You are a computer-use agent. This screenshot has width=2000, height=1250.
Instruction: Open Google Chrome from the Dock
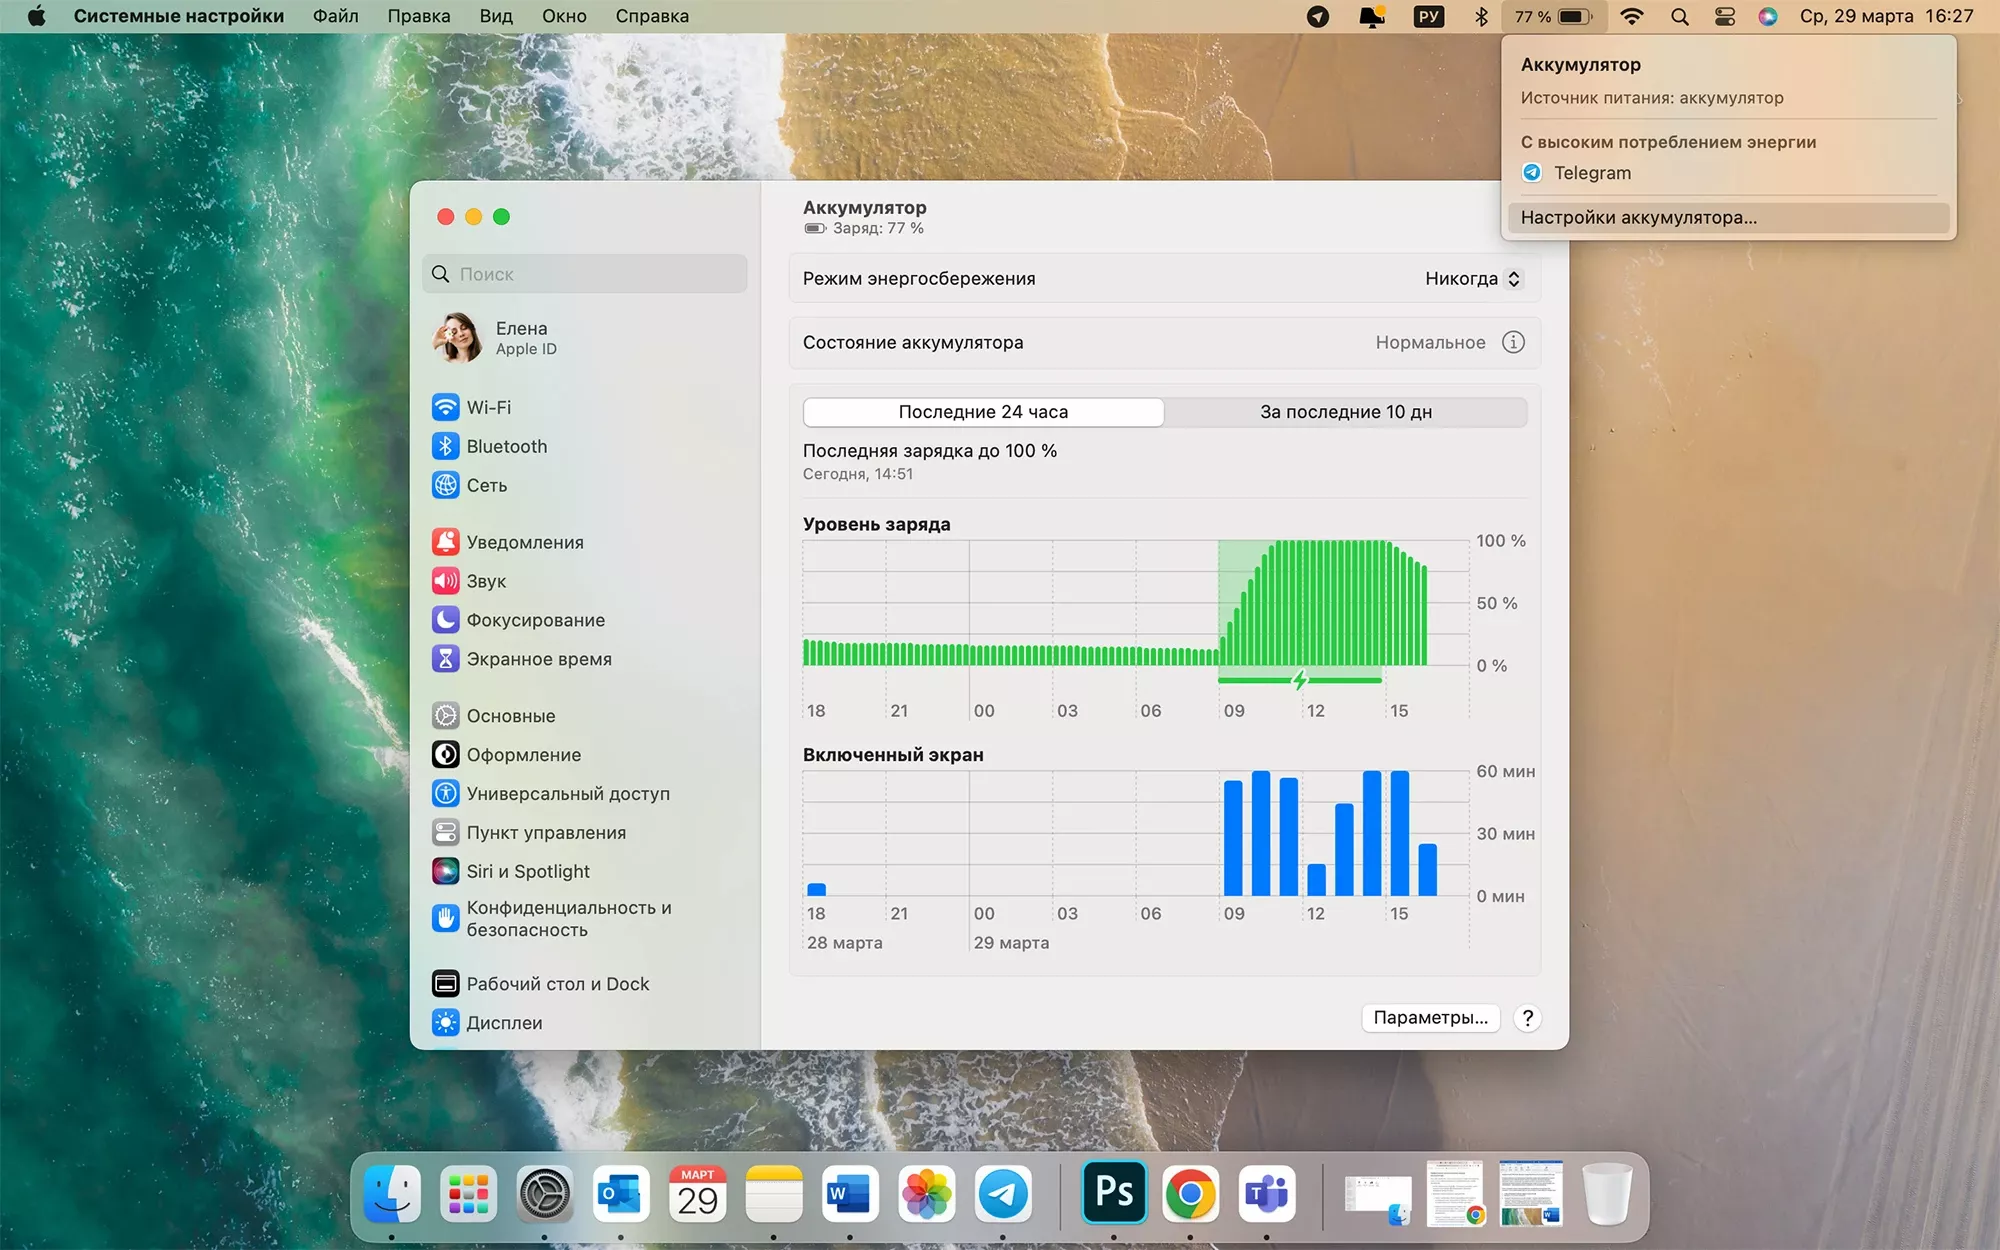pyautogui.click(x=1190, y=1194)
